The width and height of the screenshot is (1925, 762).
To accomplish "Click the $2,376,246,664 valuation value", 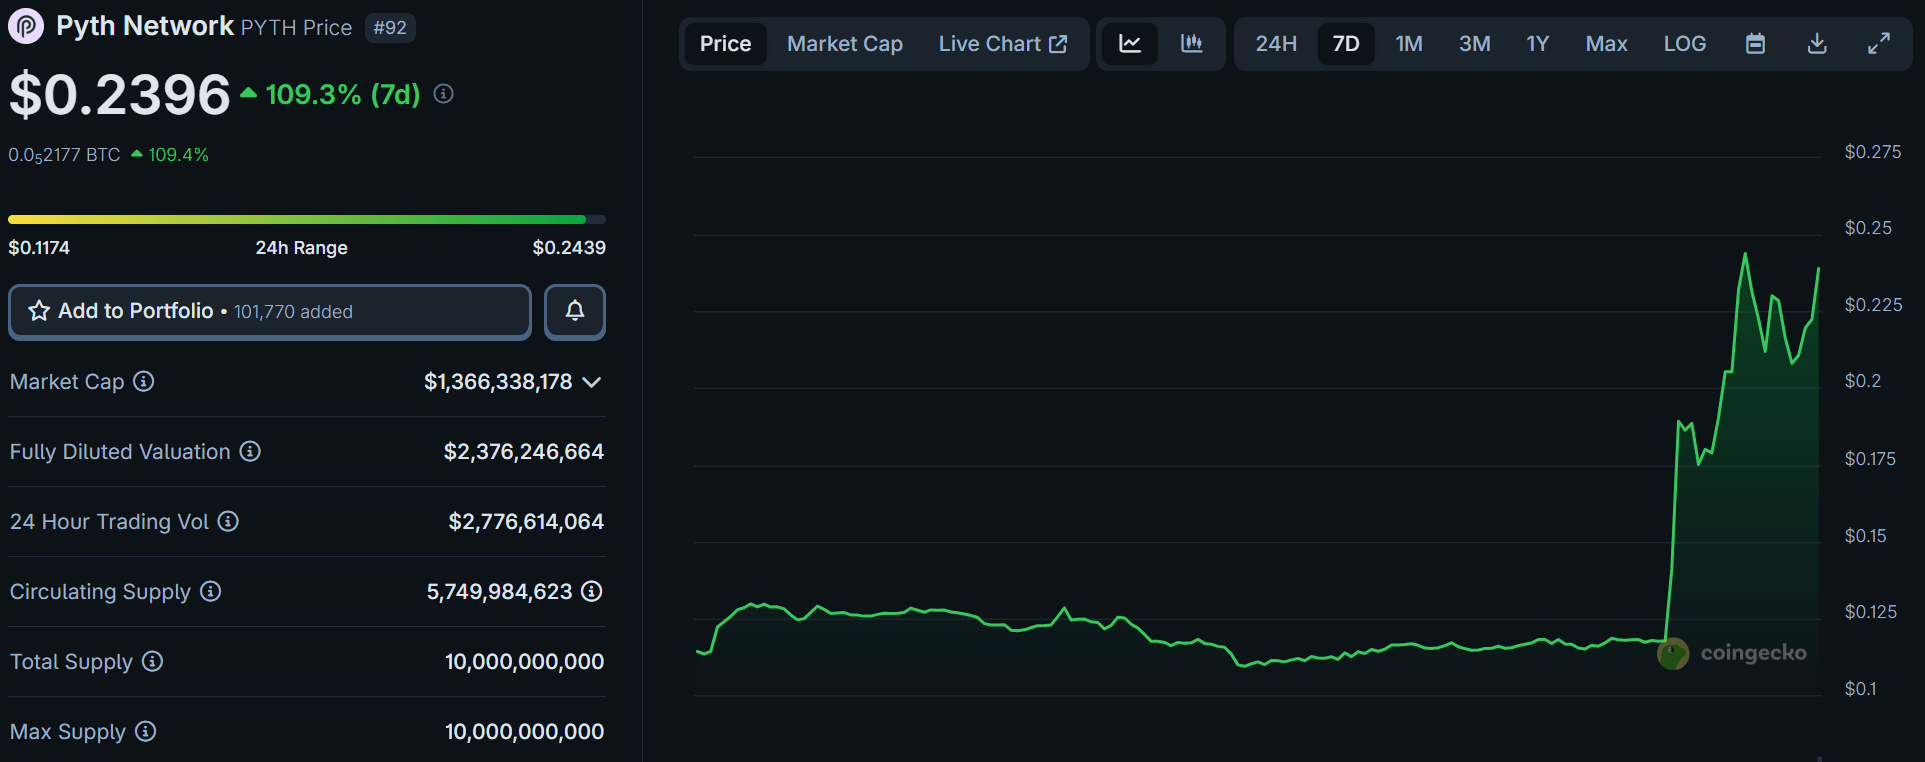I will (524, 452).
